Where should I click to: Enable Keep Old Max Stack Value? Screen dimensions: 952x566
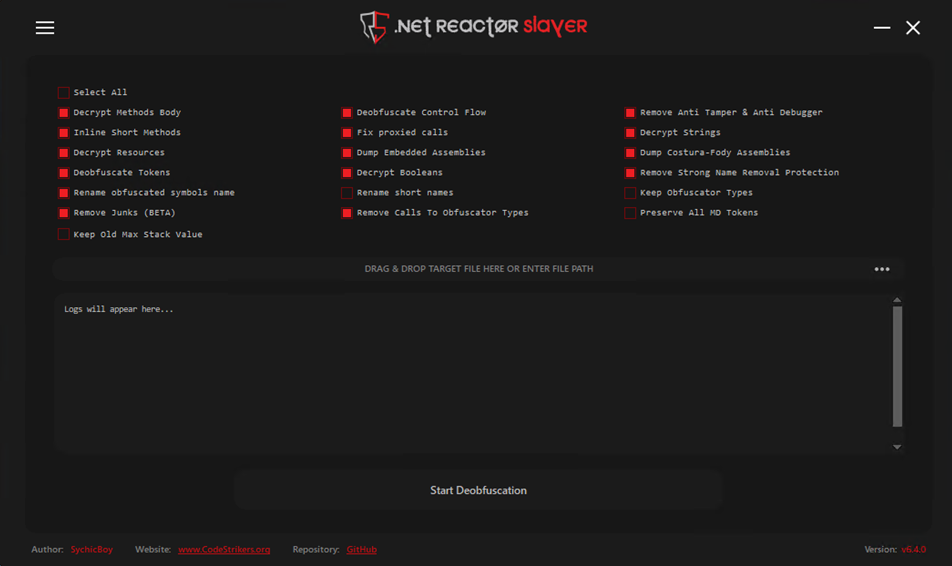pos(64,235)
